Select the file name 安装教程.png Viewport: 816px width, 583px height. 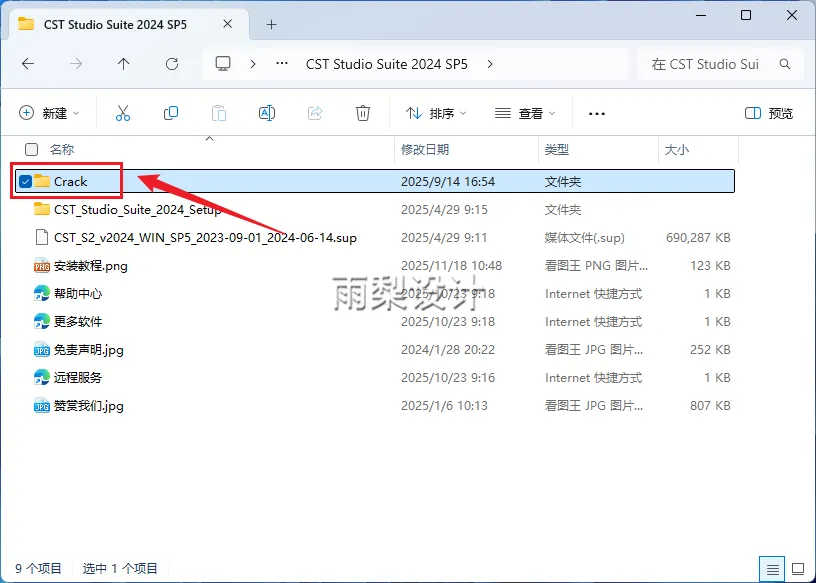point(91,265)
